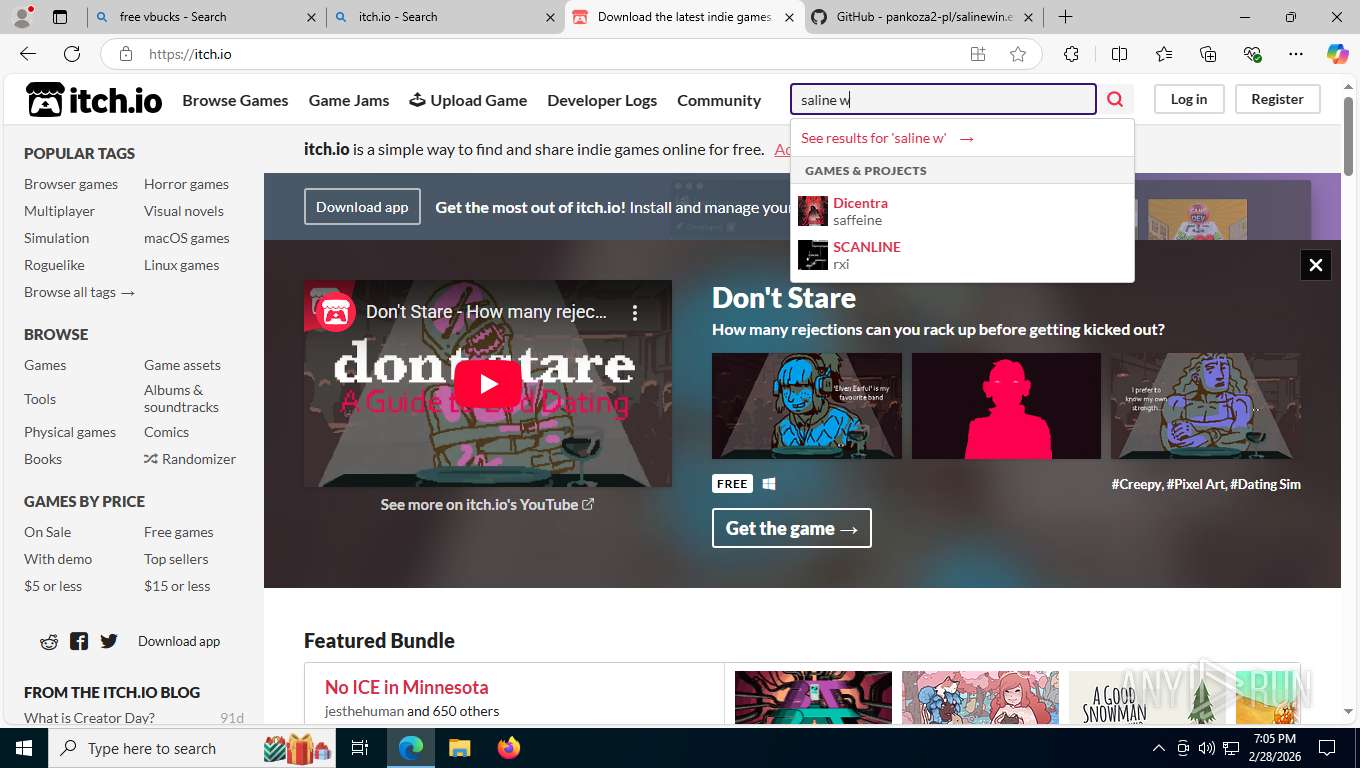Open Upload Game page
1360x768 pixels.
point(468,100)
